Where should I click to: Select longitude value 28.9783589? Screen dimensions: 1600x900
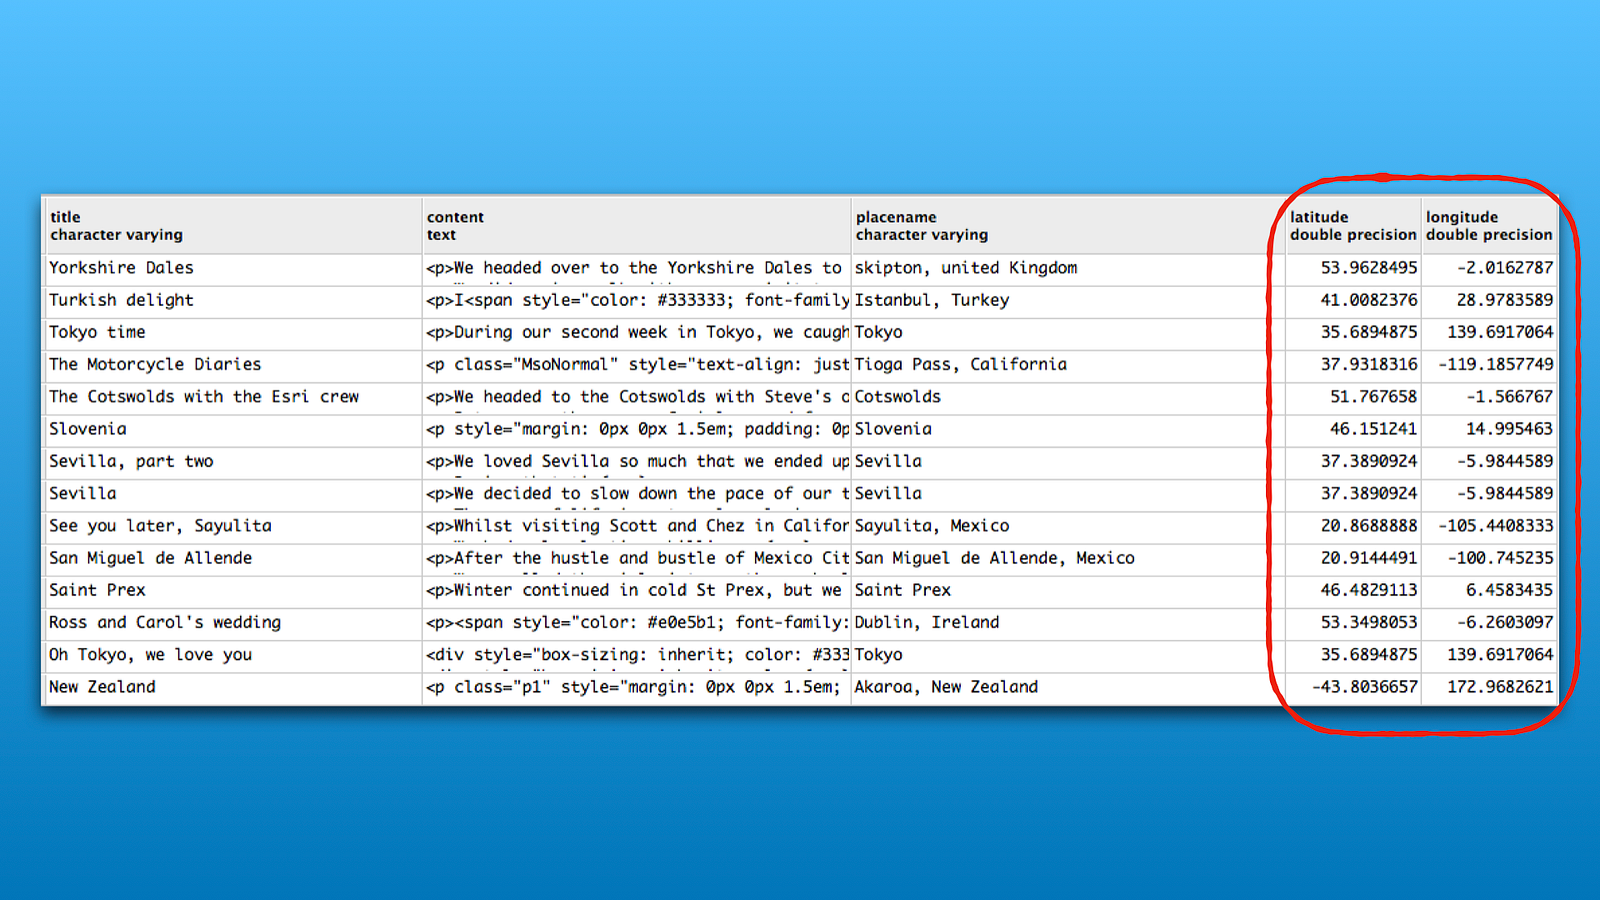[x=1489, y=300]
